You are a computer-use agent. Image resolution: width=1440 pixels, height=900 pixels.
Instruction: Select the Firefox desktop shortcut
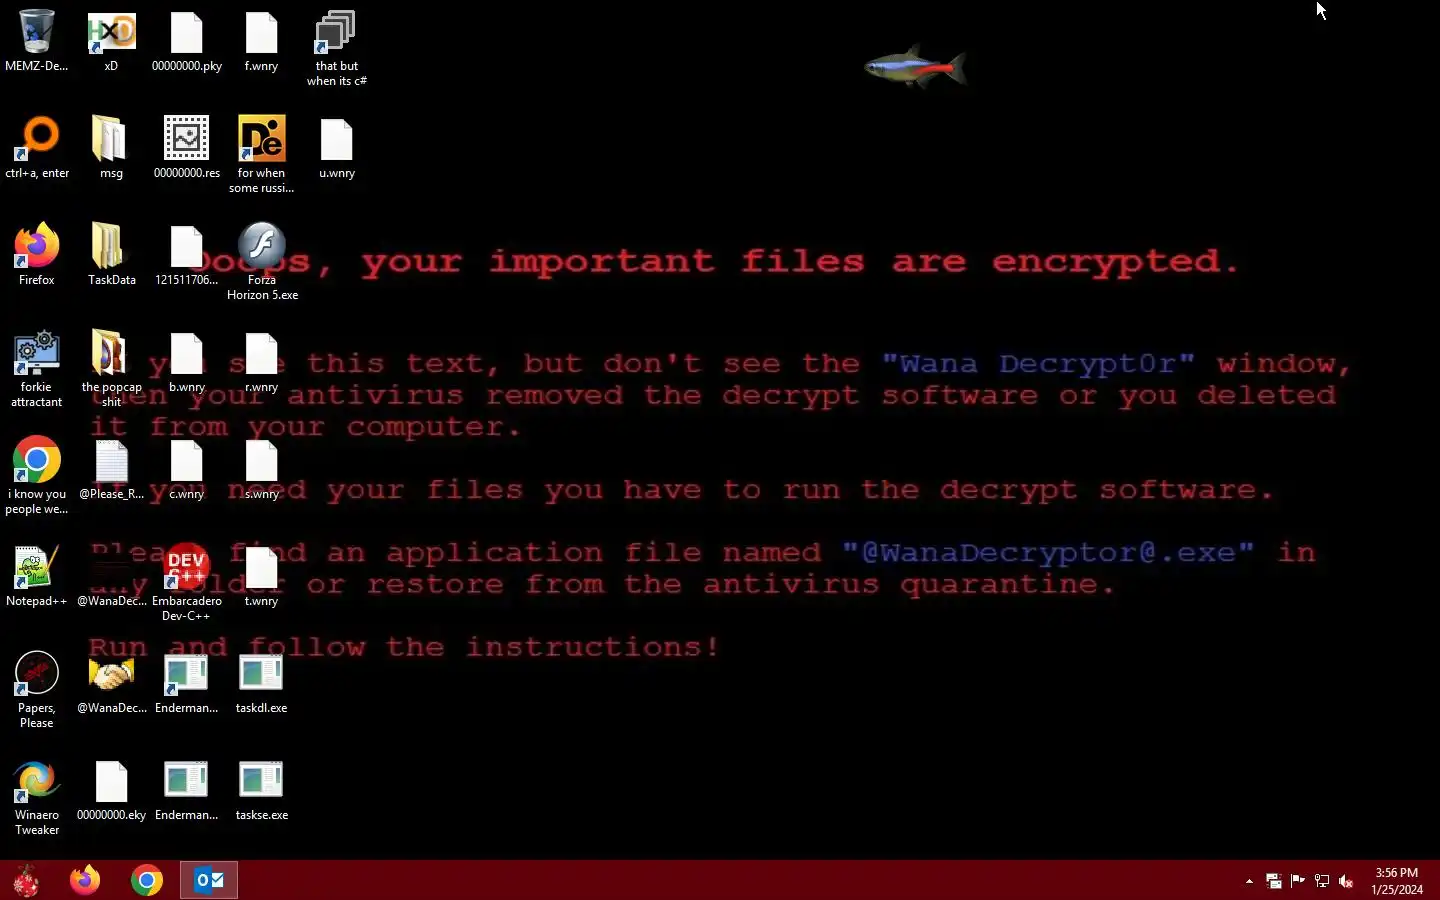click(37, 254)
